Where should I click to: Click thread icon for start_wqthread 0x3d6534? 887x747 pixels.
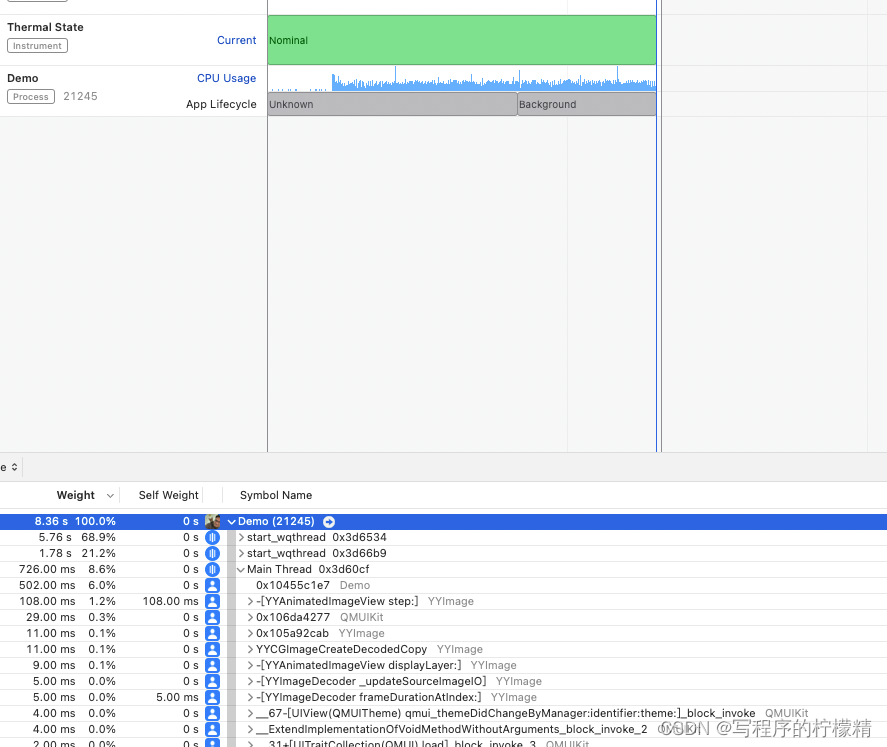click(213, 537)
